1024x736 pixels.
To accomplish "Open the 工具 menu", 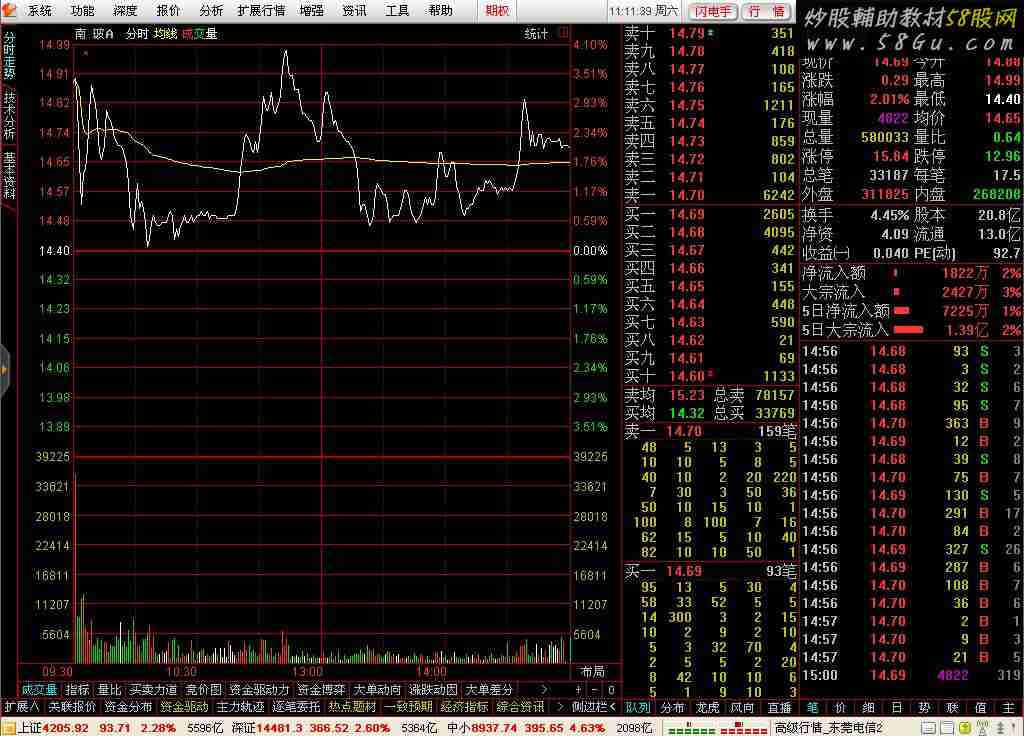I will [397, 10].
